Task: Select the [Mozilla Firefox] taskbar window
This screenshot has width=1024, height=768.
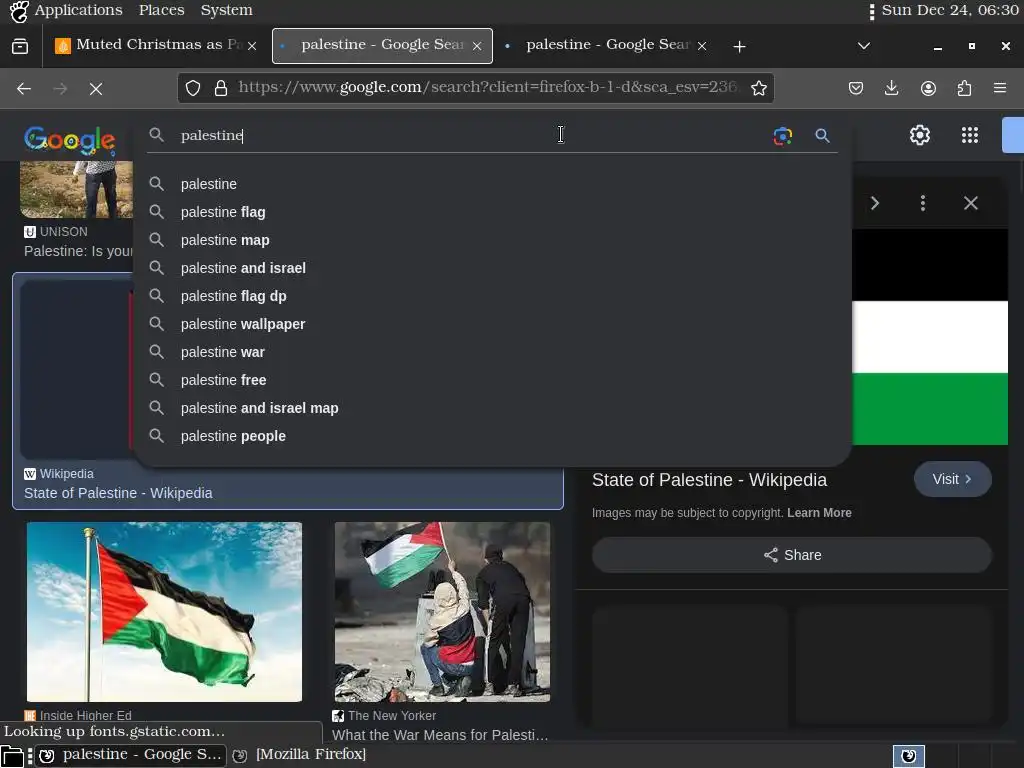Action: tap(300, 756)
